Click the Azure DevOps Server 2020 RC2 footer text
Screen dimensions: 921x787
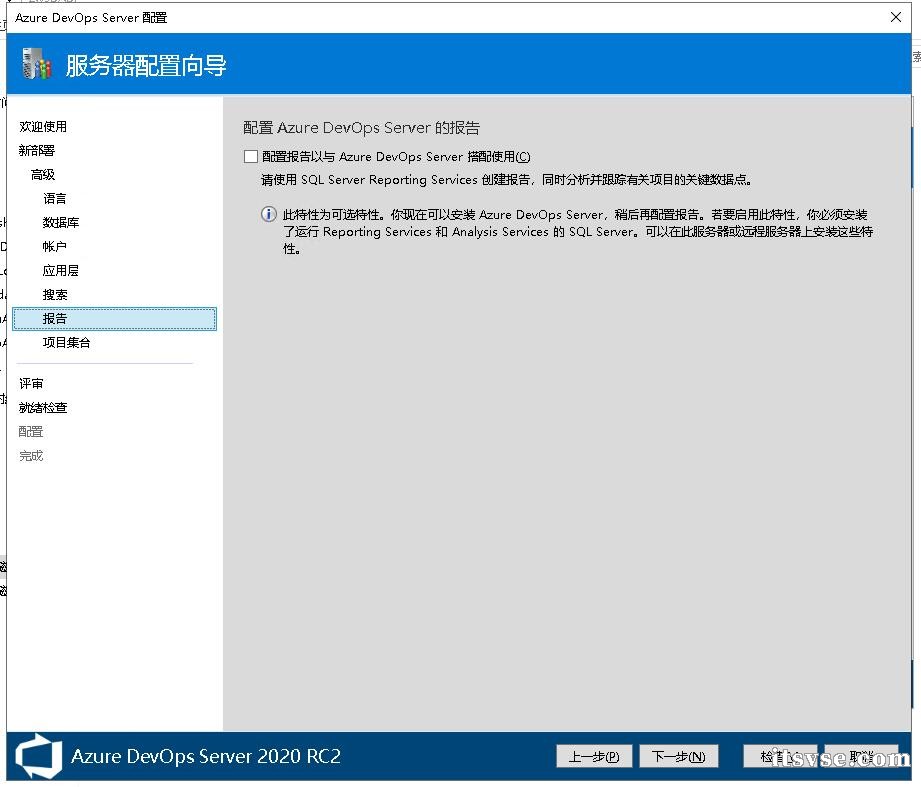pos(206,756)
